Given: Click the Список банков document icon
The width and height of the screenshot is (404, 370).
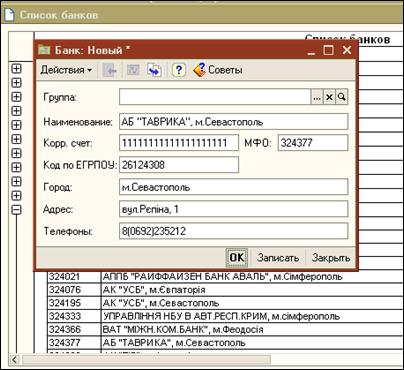Looking at the screenshot, I should pos(9,15).
